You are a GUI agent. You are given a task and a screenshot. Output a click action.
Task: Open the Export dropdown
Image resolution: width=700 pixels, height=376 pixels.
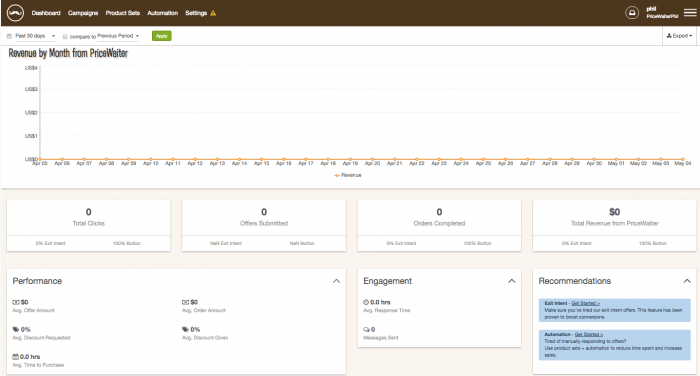[679, 36]
